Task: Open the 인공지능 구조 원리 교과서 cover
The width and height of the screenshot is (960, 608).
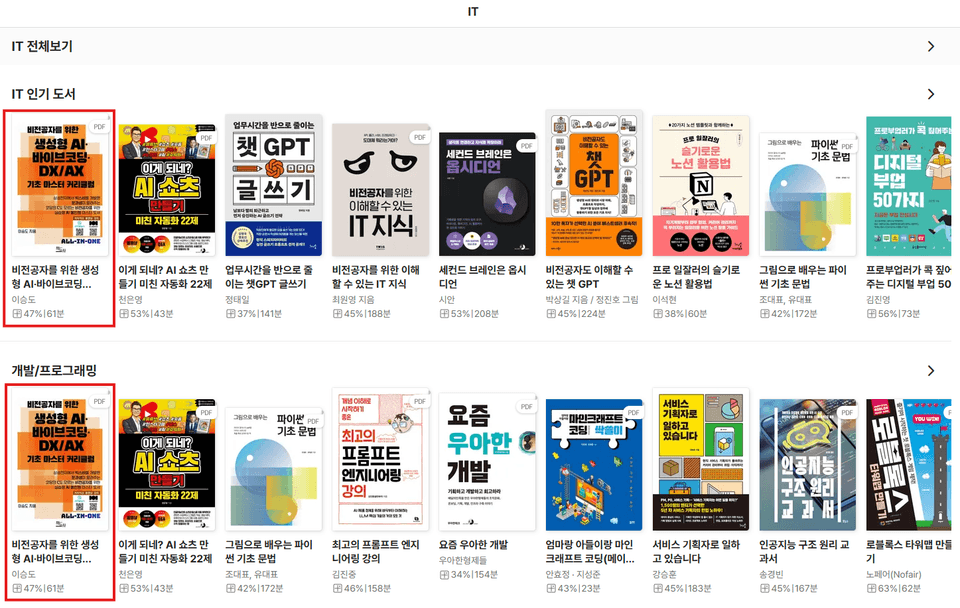Action: (x=808, y=465)
